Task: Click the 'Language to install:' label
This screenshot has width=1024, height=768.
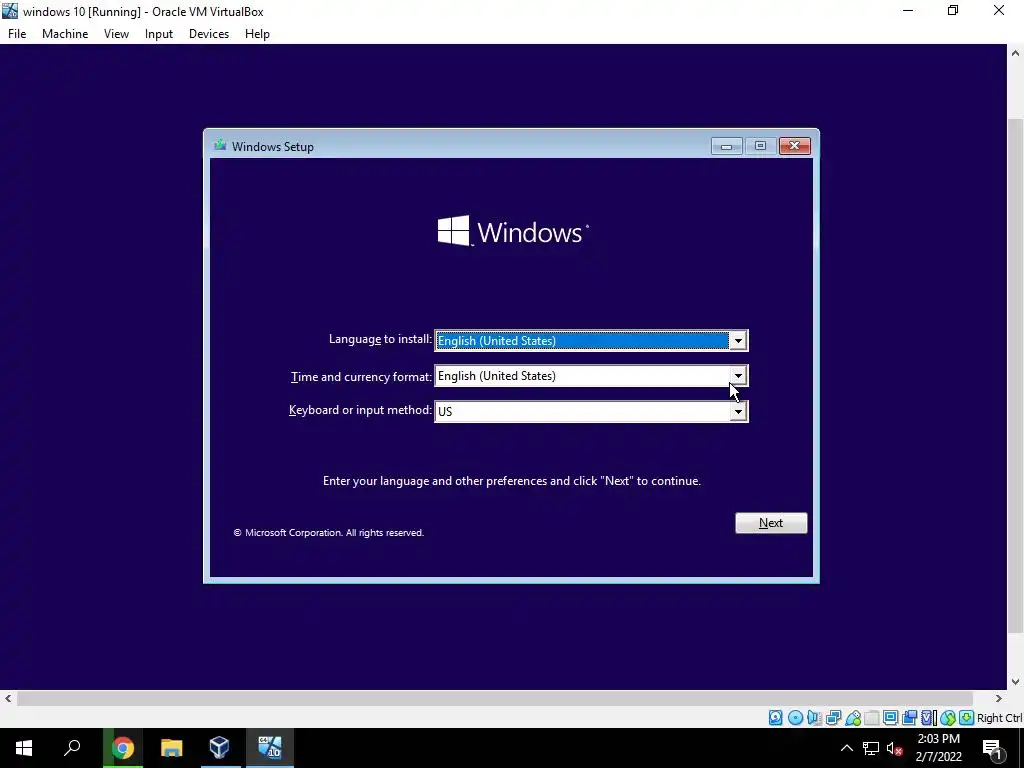Action: point(380,339)
